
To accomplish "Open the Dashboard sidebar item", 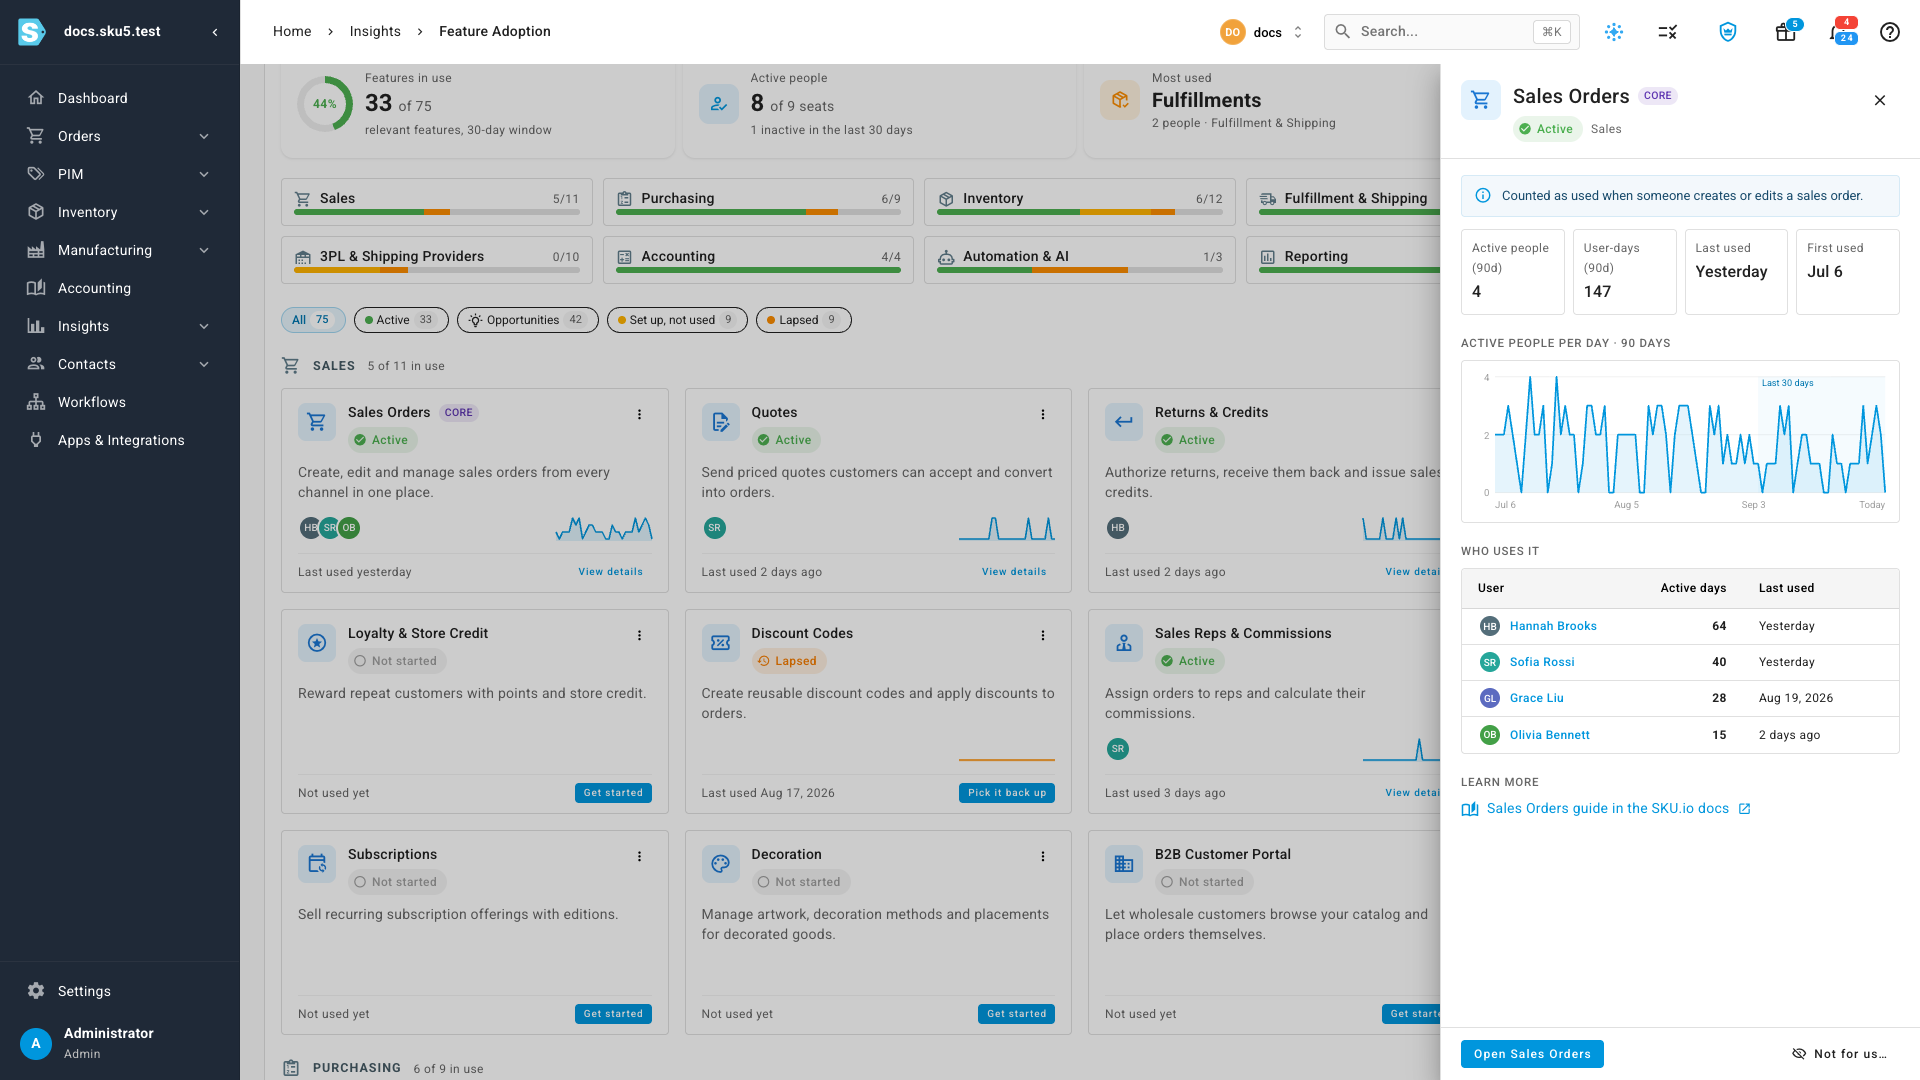I will [120, 98].
